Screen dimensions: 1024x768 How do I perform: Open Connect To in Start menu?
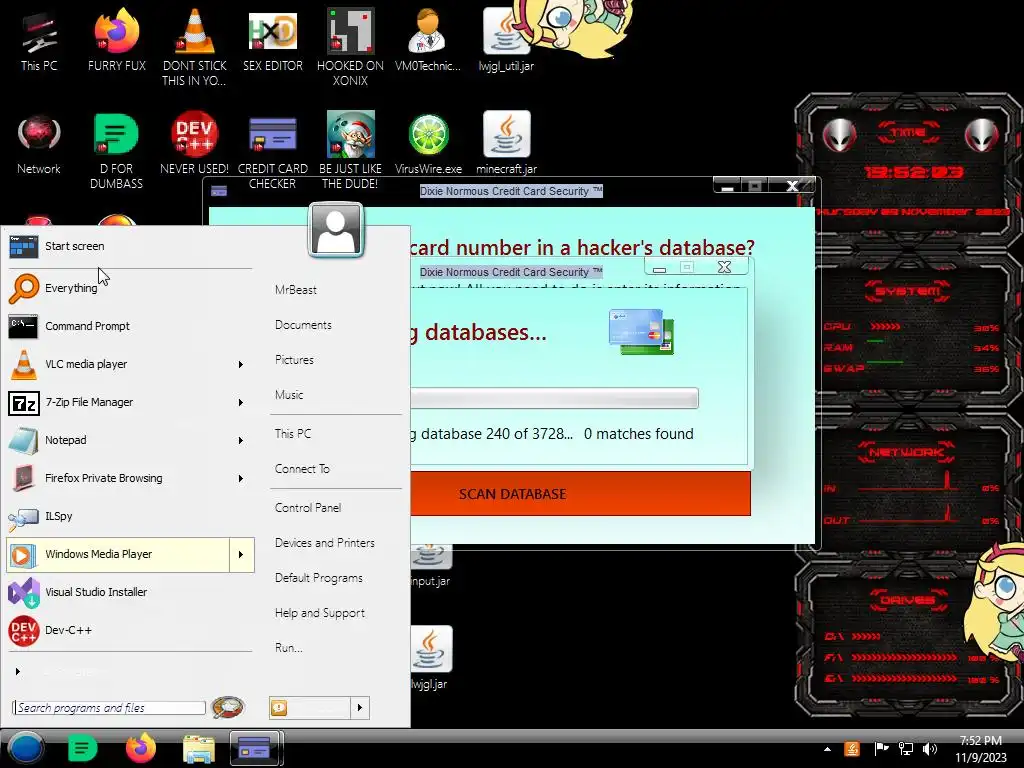[302, 469]
